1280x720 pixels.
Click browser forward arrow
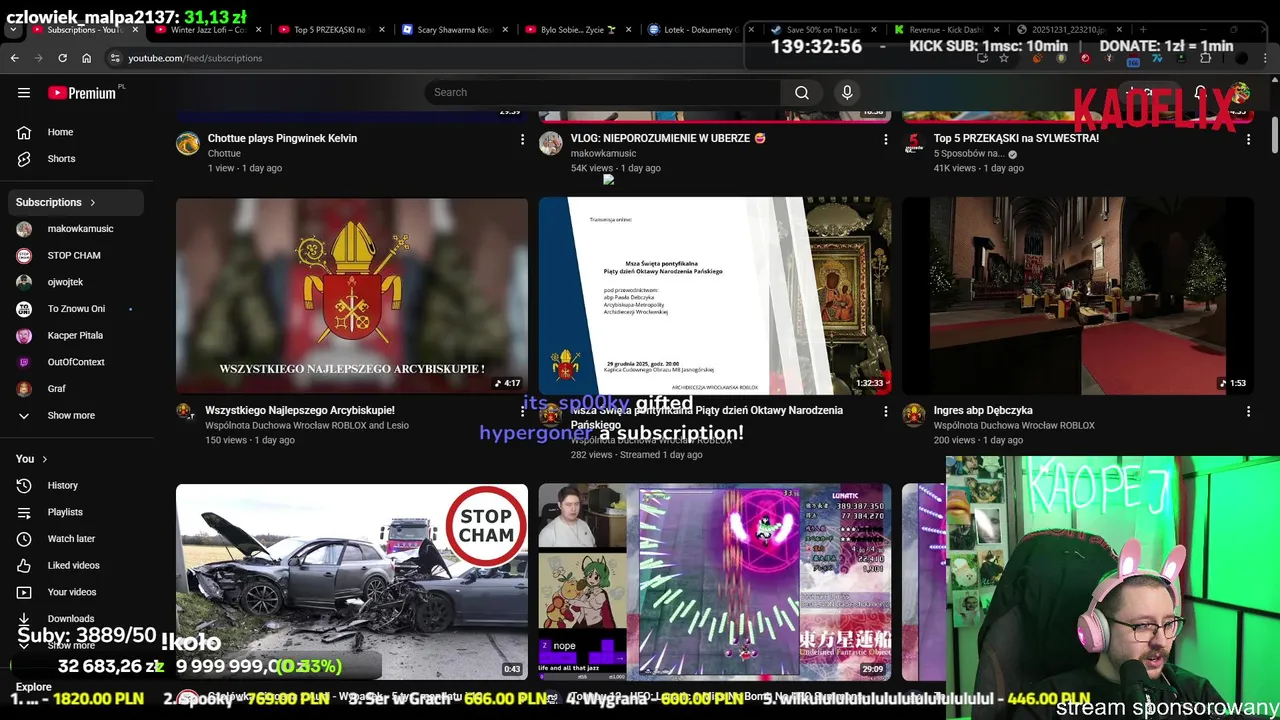point(38,58)
